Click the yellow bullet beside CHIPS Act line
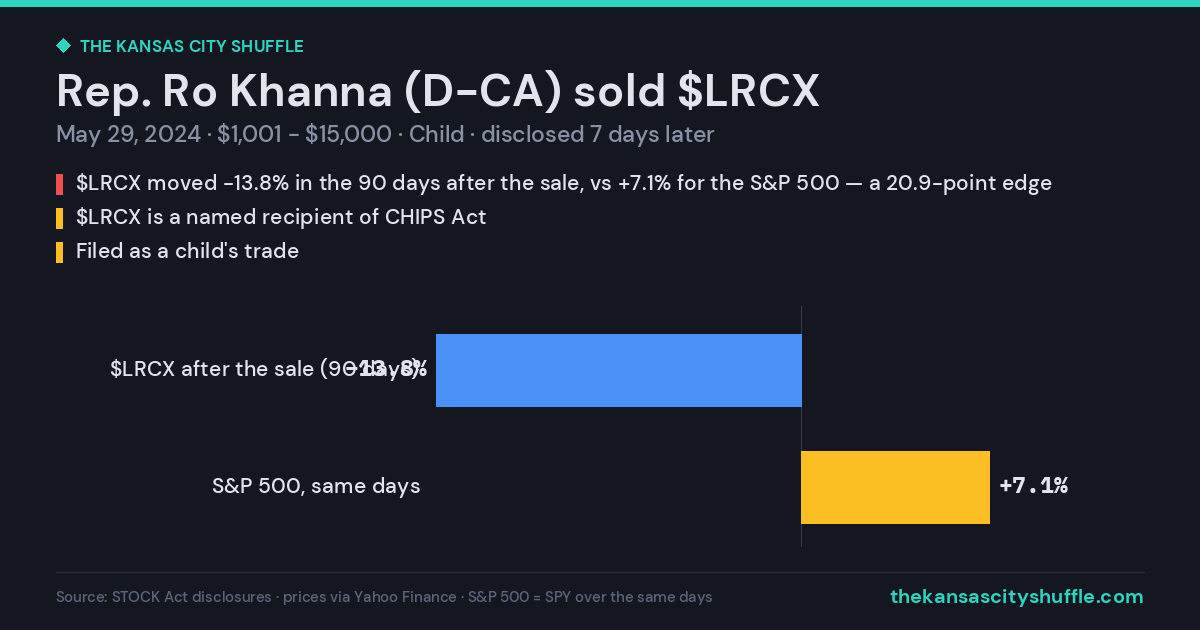1200x630 pixels. pos(59,218)
